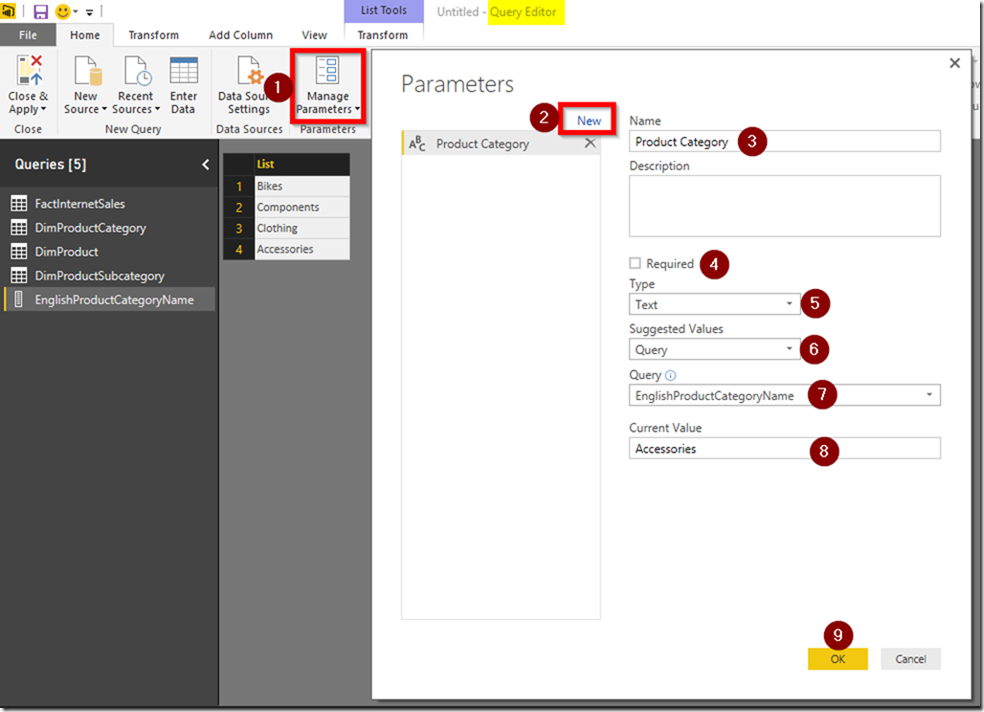
Task: Click the smiley feedback icon
Action: [x=63, y=11]
